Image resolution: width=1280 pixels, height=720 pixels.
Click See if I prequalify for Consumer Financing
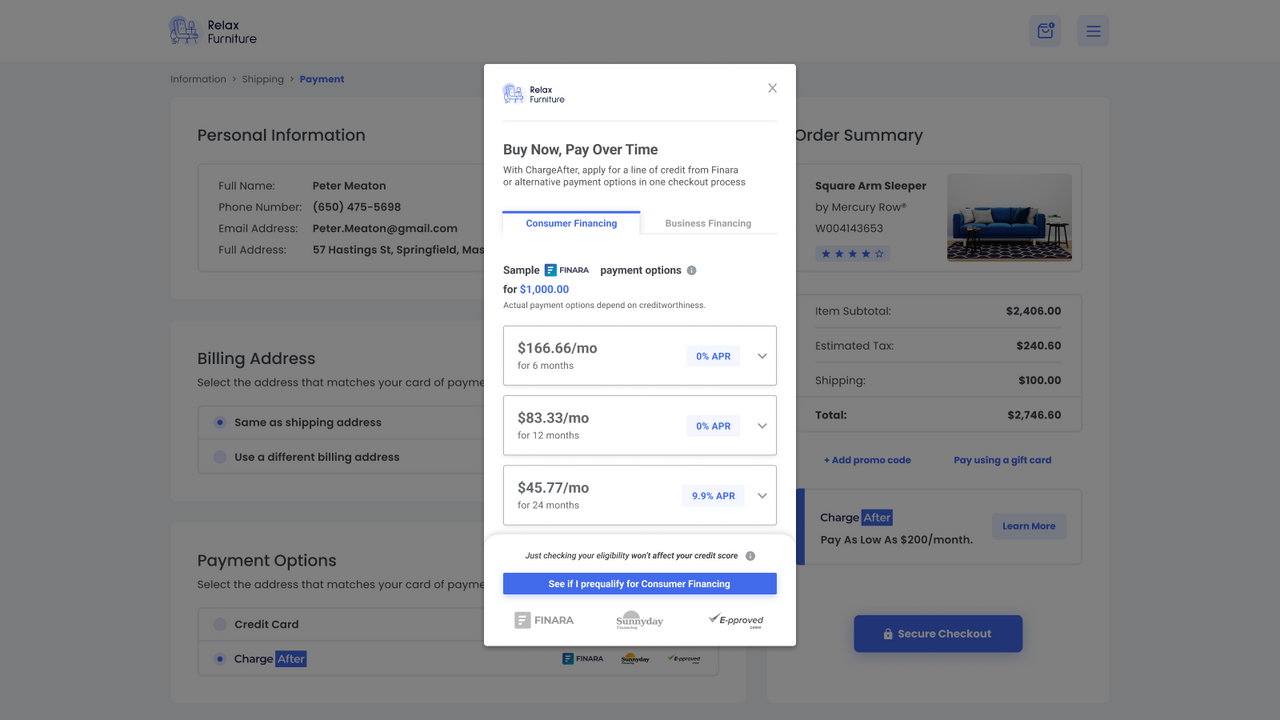pos(640,584)
